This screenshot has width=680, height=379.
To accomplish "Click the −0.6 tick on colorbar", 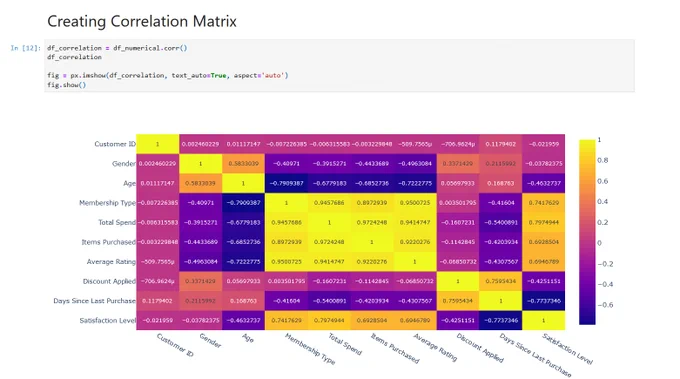I will click(605, 305).
